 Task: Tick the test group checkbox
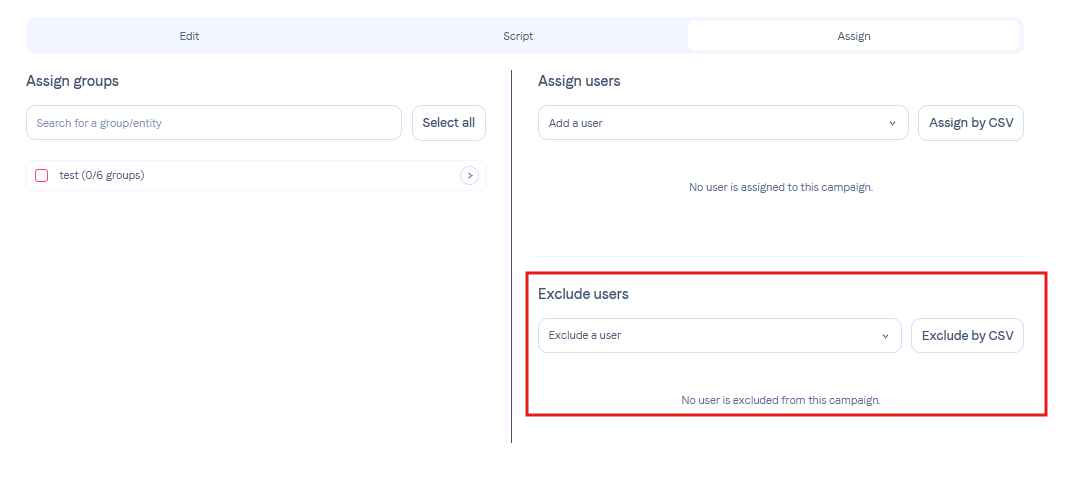pyautogui.click(x=42, y=176)
